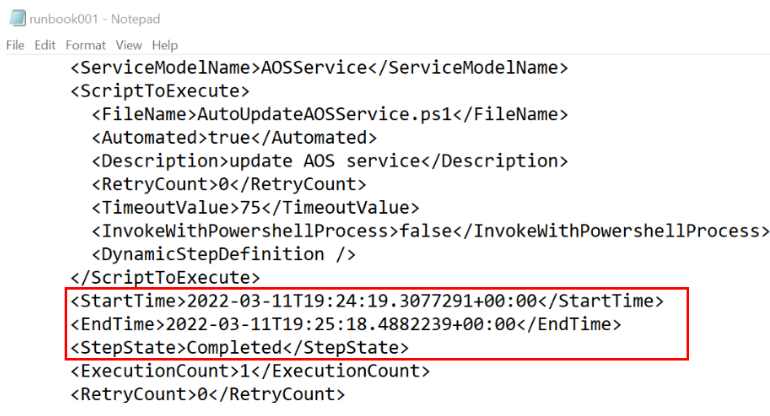The image size is (770, 416).
Task: Place cursor in the StartTime timestamp line
Action: [366, 300]
